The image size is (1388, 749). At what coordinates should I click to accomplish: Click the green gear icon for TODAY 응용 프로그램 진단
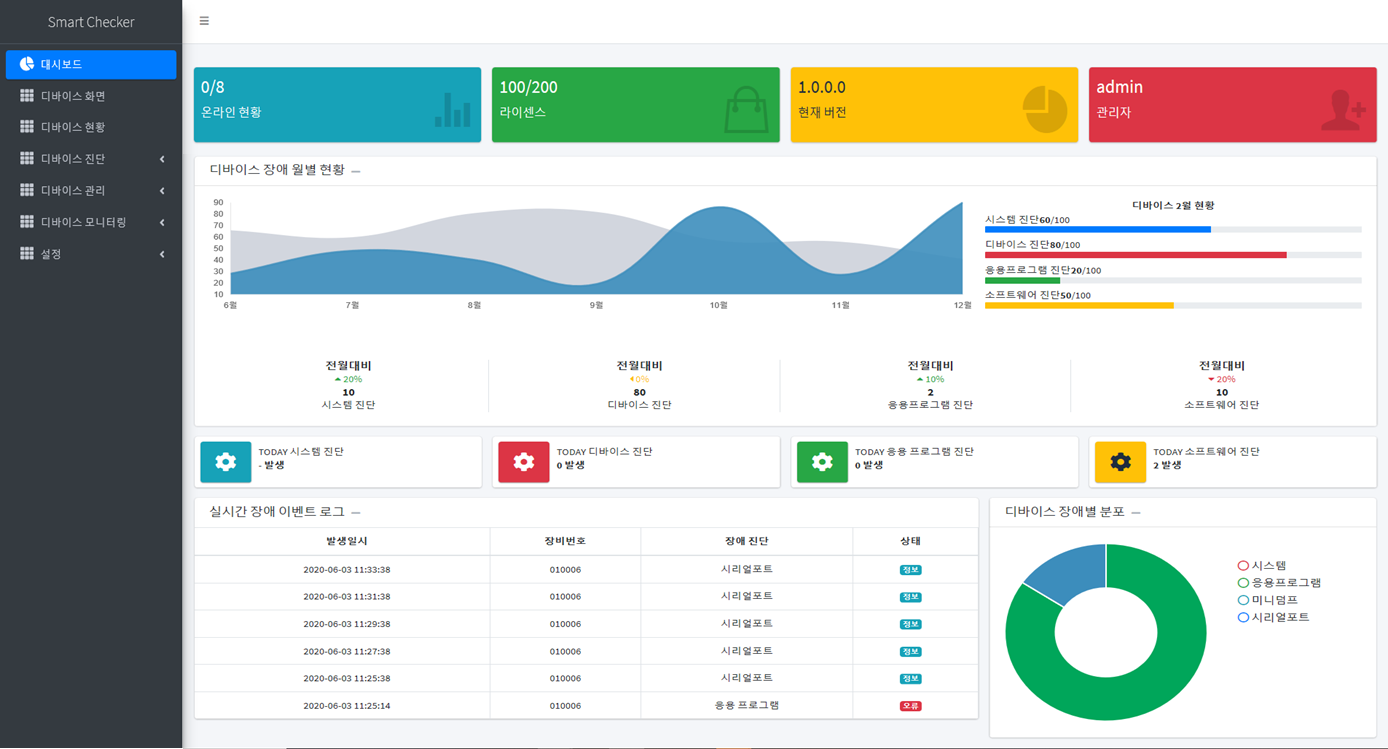(822, 462)
